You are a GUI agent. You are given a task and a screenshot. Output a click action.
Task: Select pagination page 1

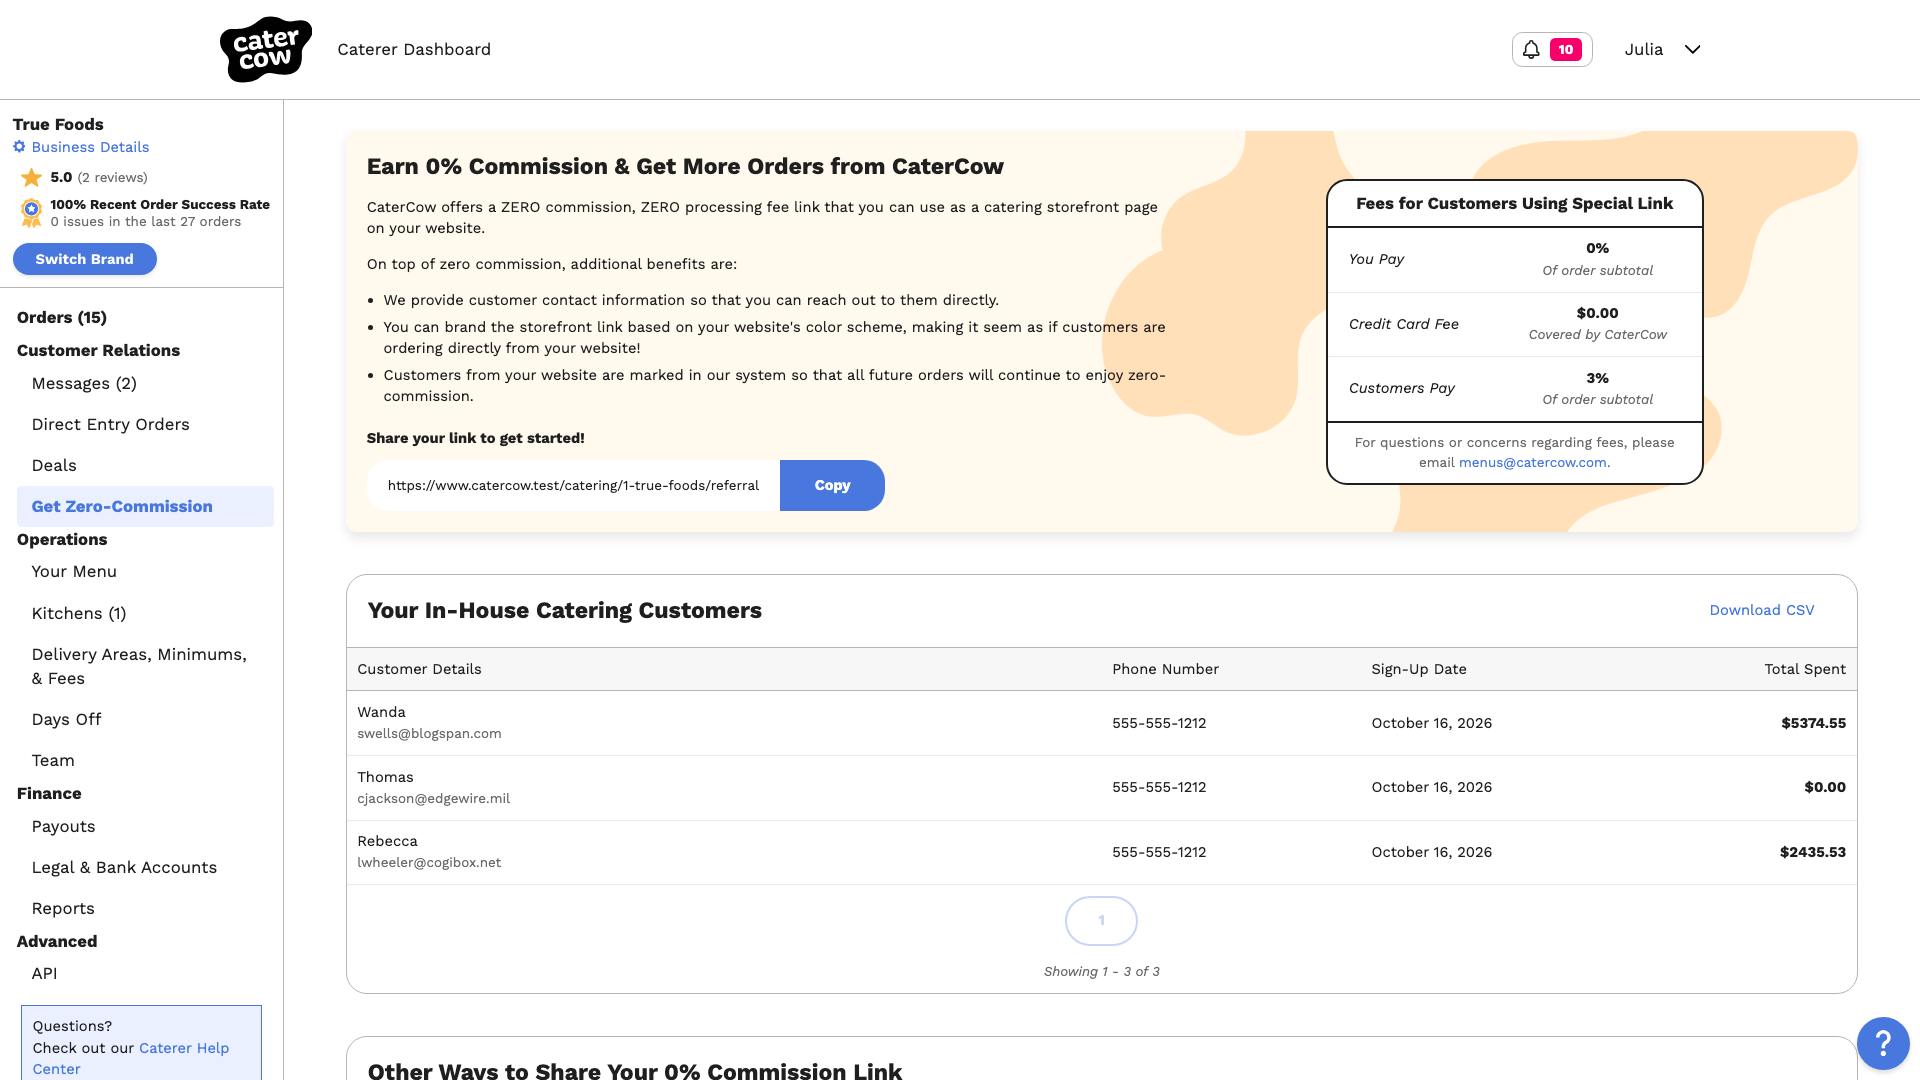point(1101,921)
